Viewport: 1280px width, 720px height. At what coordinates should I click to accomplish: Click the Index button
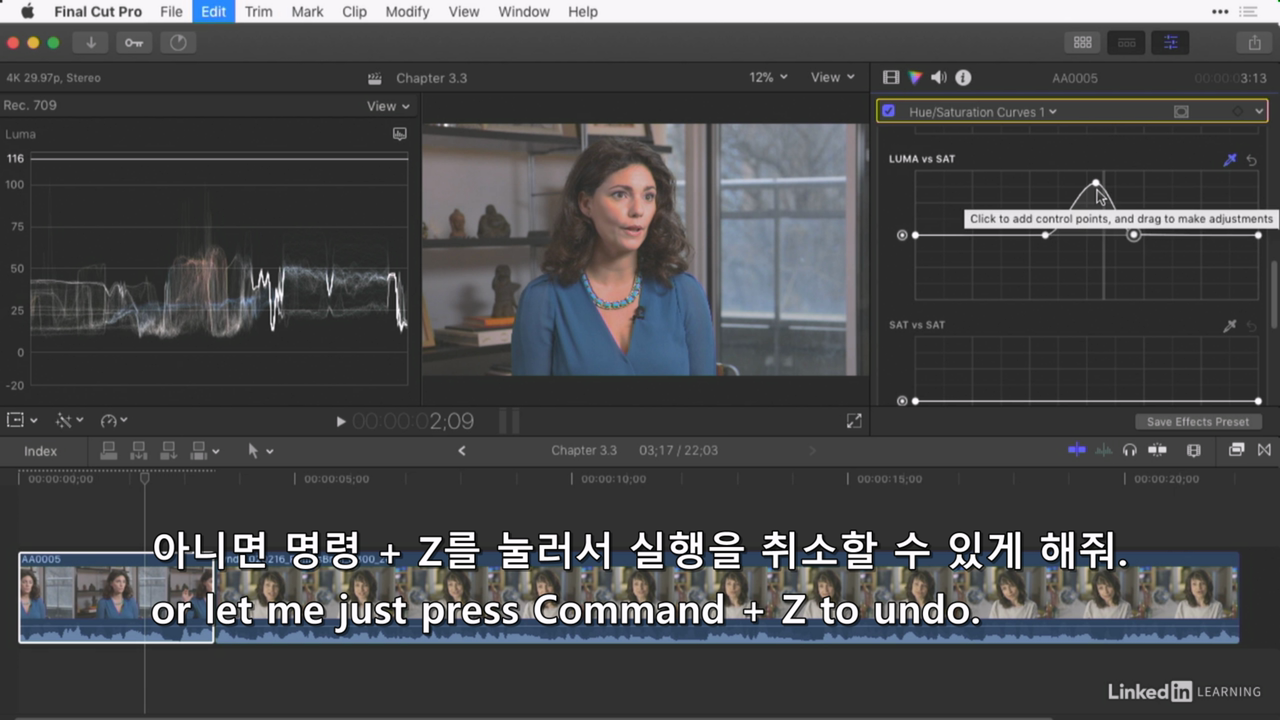point(40,451)
